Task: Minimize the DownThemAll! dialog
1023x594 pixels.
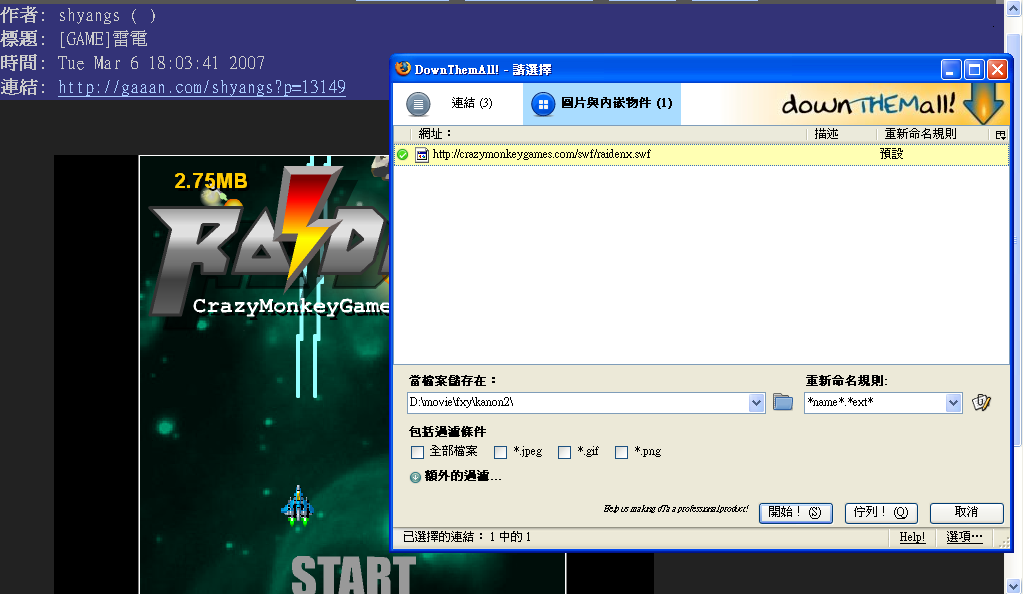Action: (x=951, y=69)
